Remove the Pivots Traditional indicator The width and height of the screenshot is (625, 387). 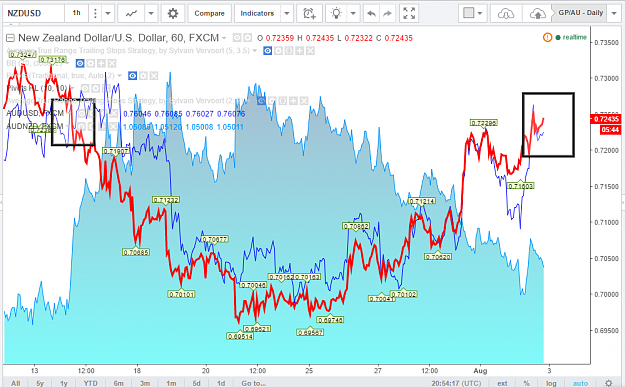(154, 76)
